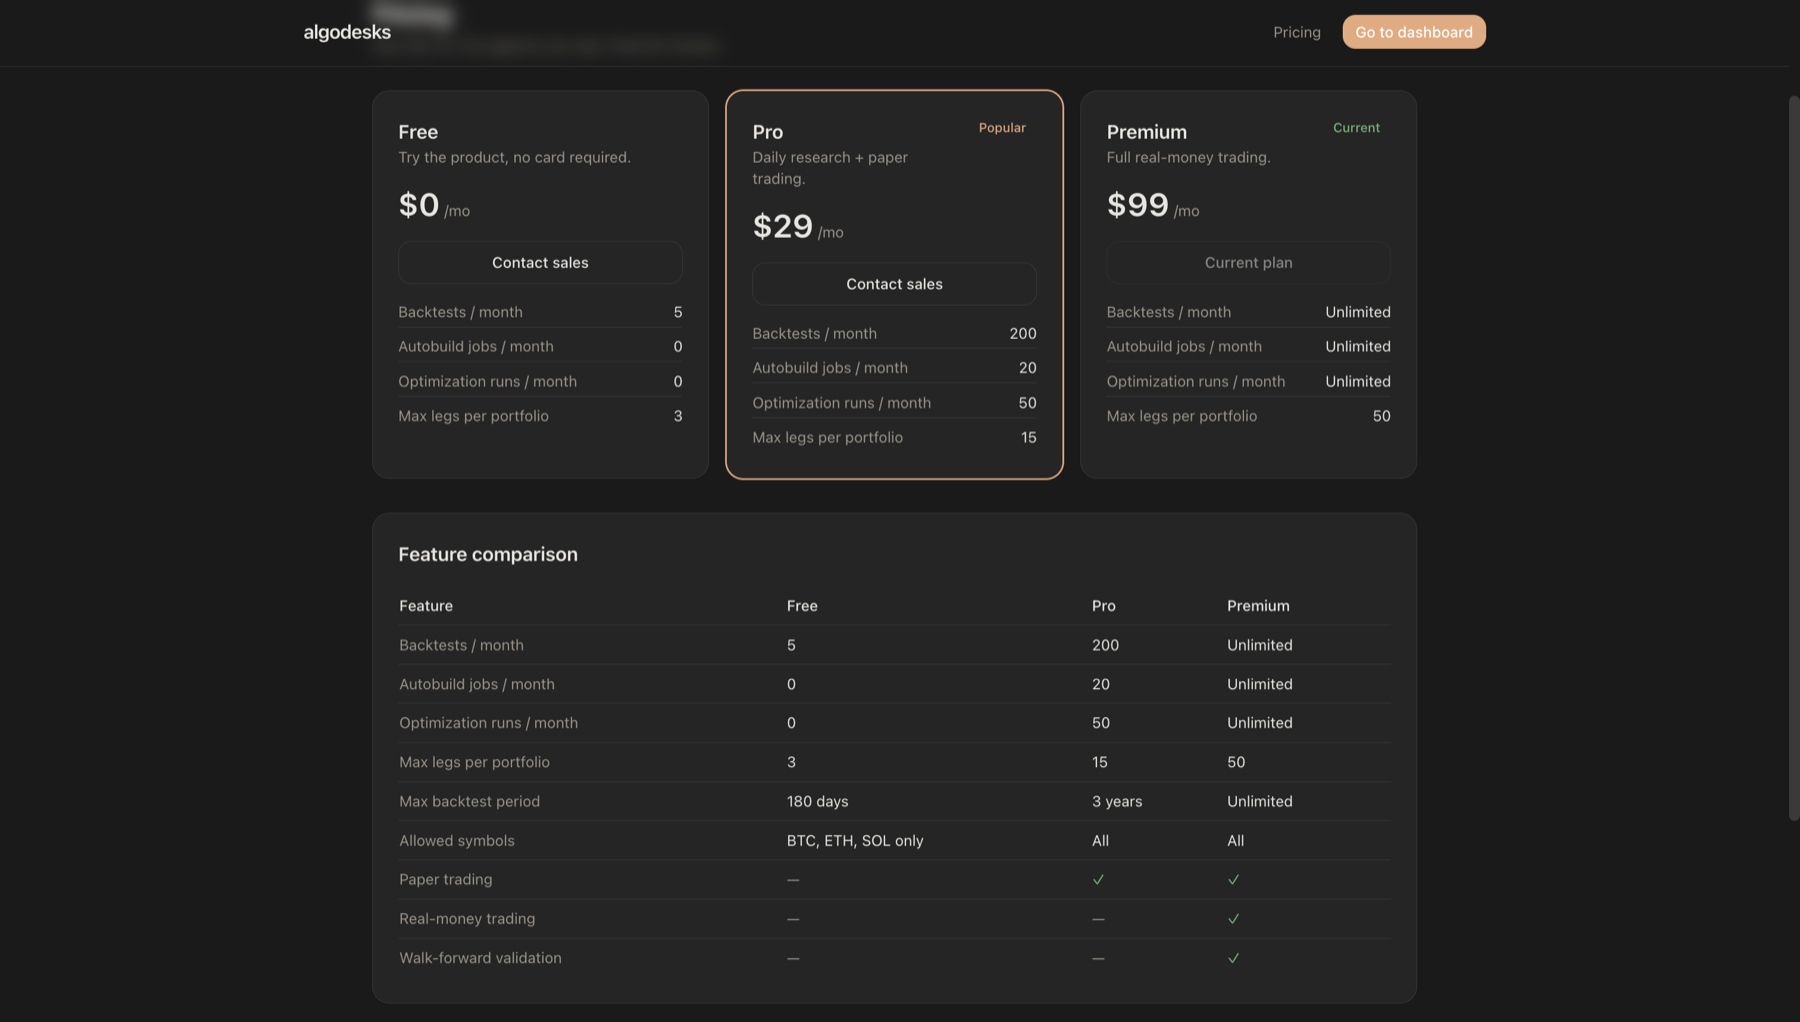
Task: Click the Free column header in comparison table
Action: 802,606
